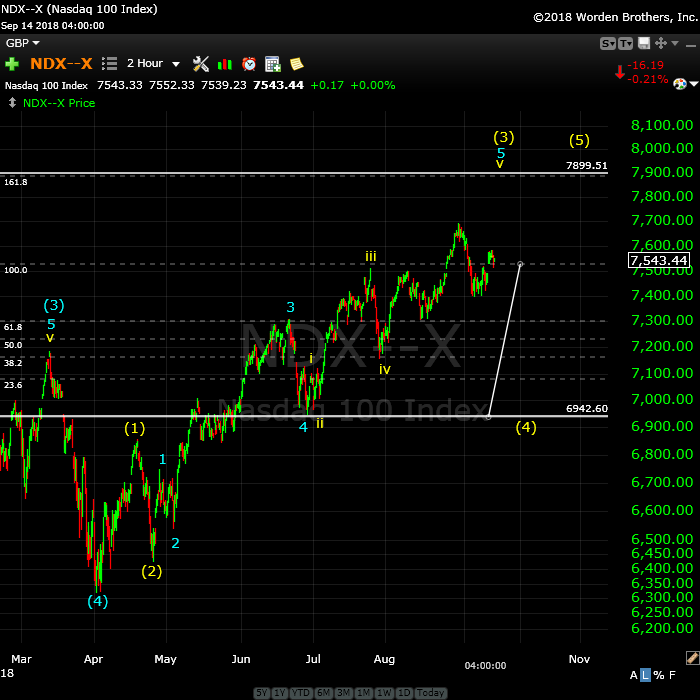Click the four-way move arrows icon
This screenshot has width=700, height=700.
coord(661,43)
